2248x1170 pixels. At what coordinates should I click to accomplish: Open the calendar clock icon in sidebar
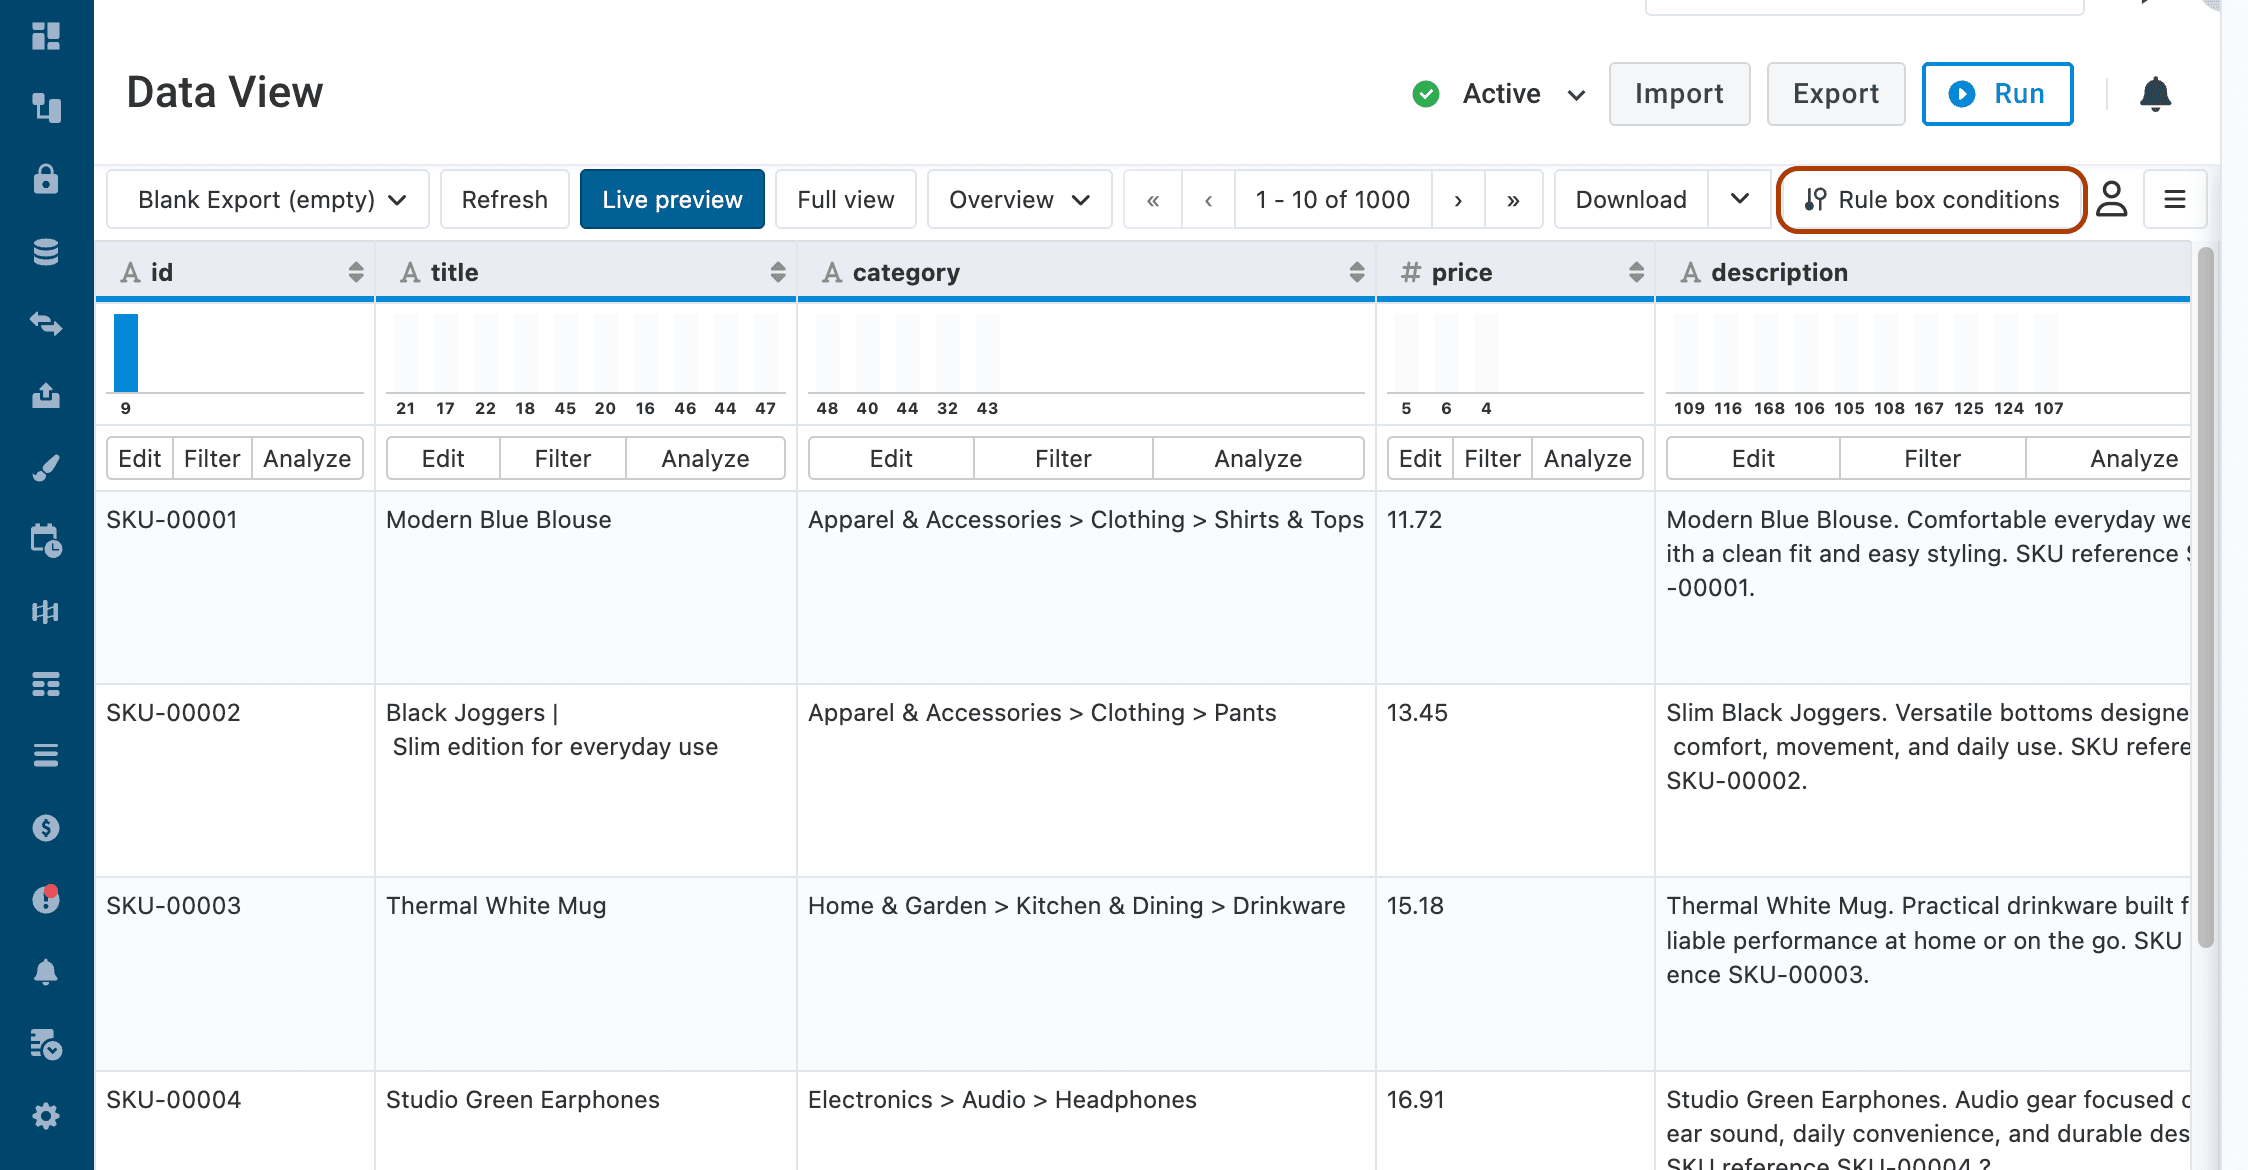click(46, 540)
